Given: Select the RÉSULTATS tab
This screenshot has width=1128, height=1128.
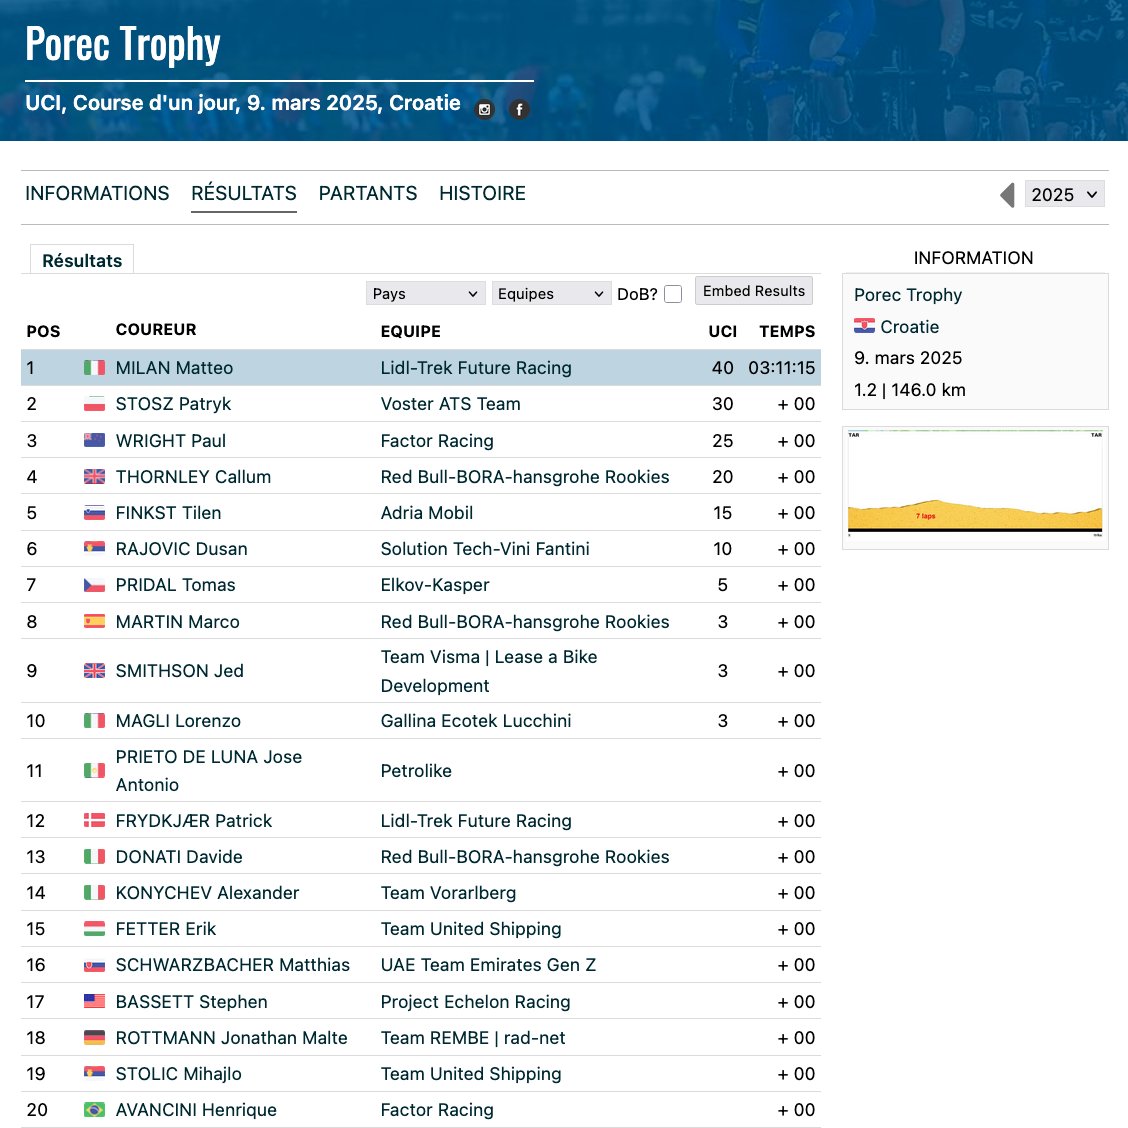Looking at the screenshot, I should [244, 194].
